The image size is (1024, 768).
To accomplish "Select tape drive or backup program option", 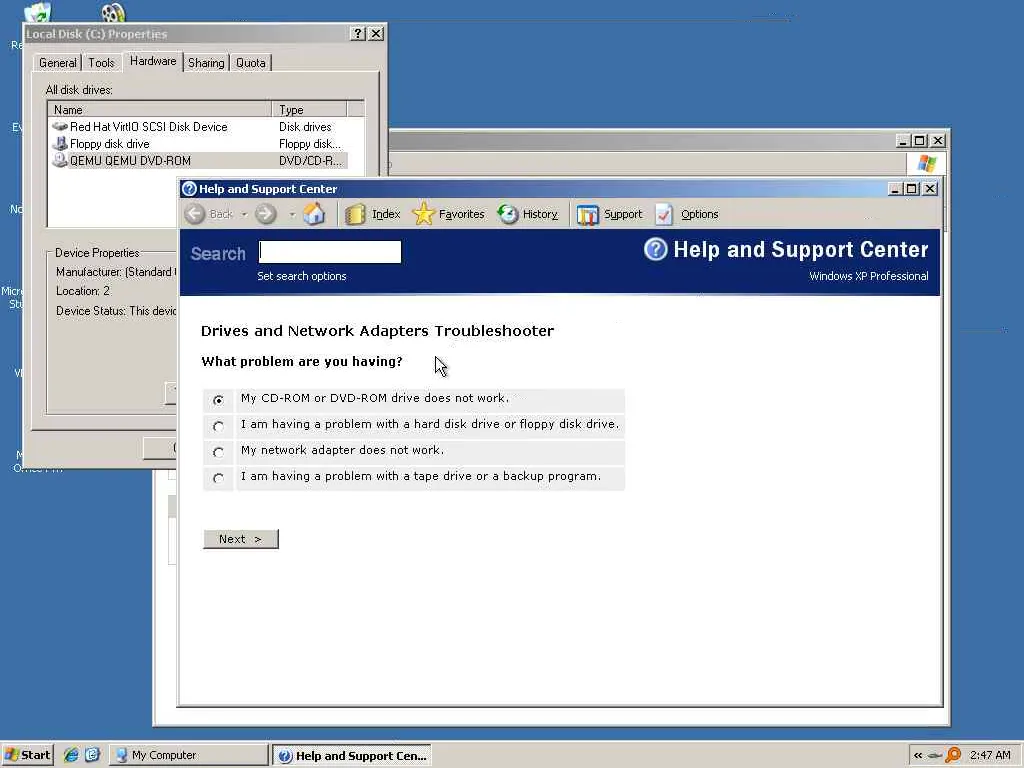I will tap(218, 478).
